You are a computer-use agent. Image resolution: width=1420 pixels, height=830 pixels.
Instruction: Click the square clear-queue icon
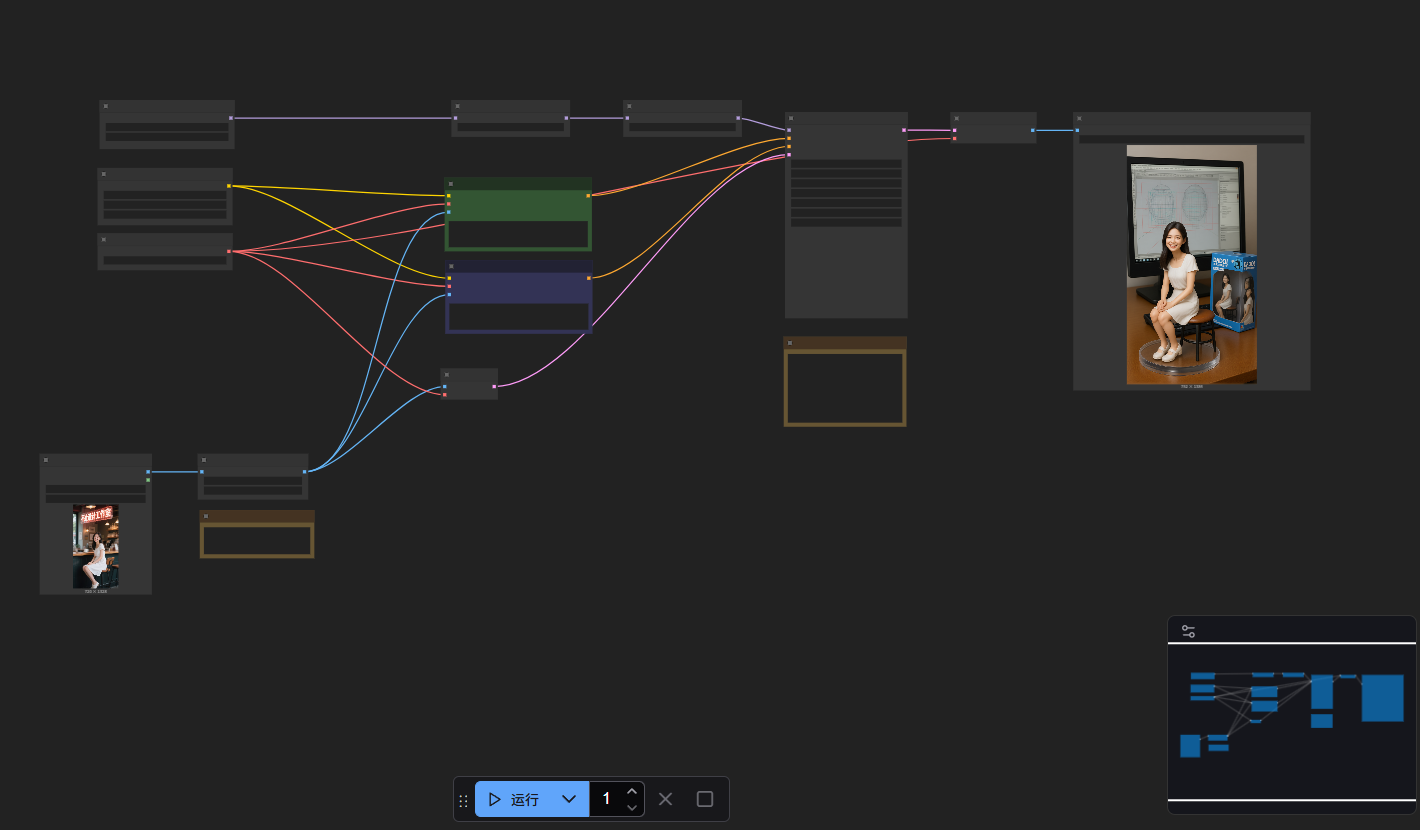(705, 799)
